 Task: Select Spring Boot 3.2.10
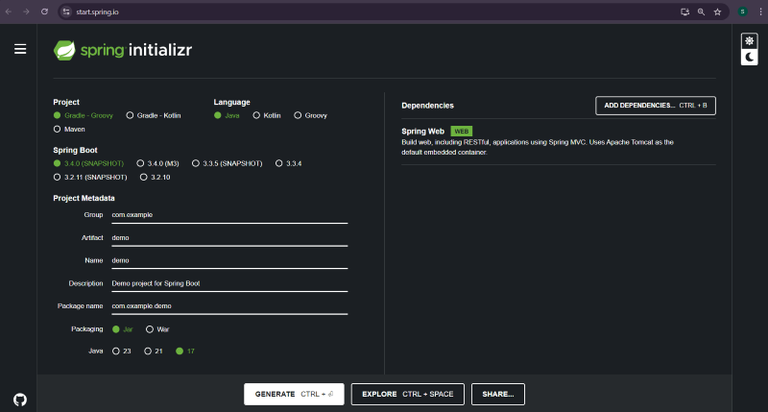coord(155,177)
